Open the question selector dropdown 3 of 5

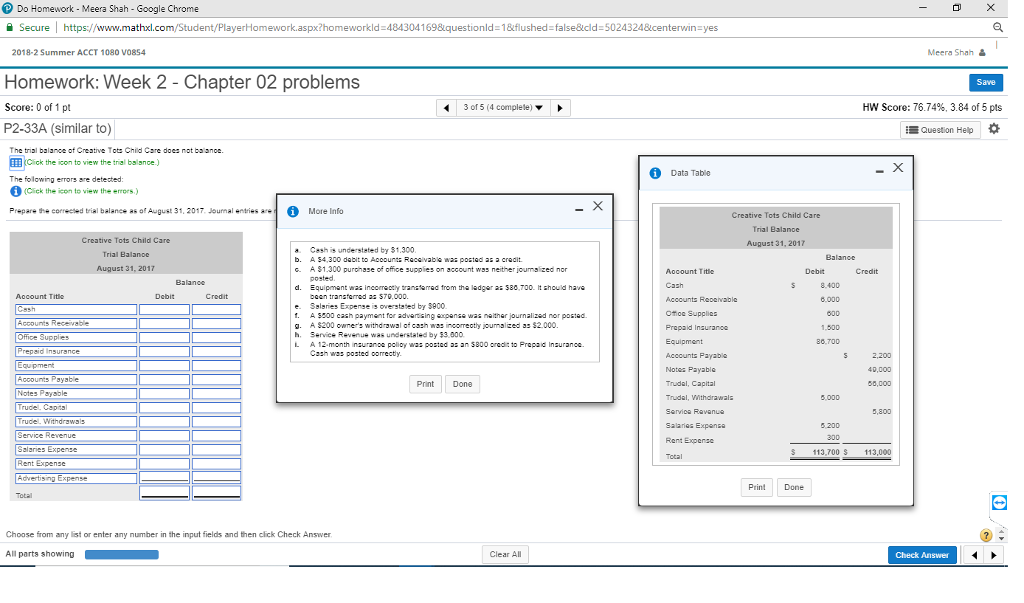[x=503, y=108]
